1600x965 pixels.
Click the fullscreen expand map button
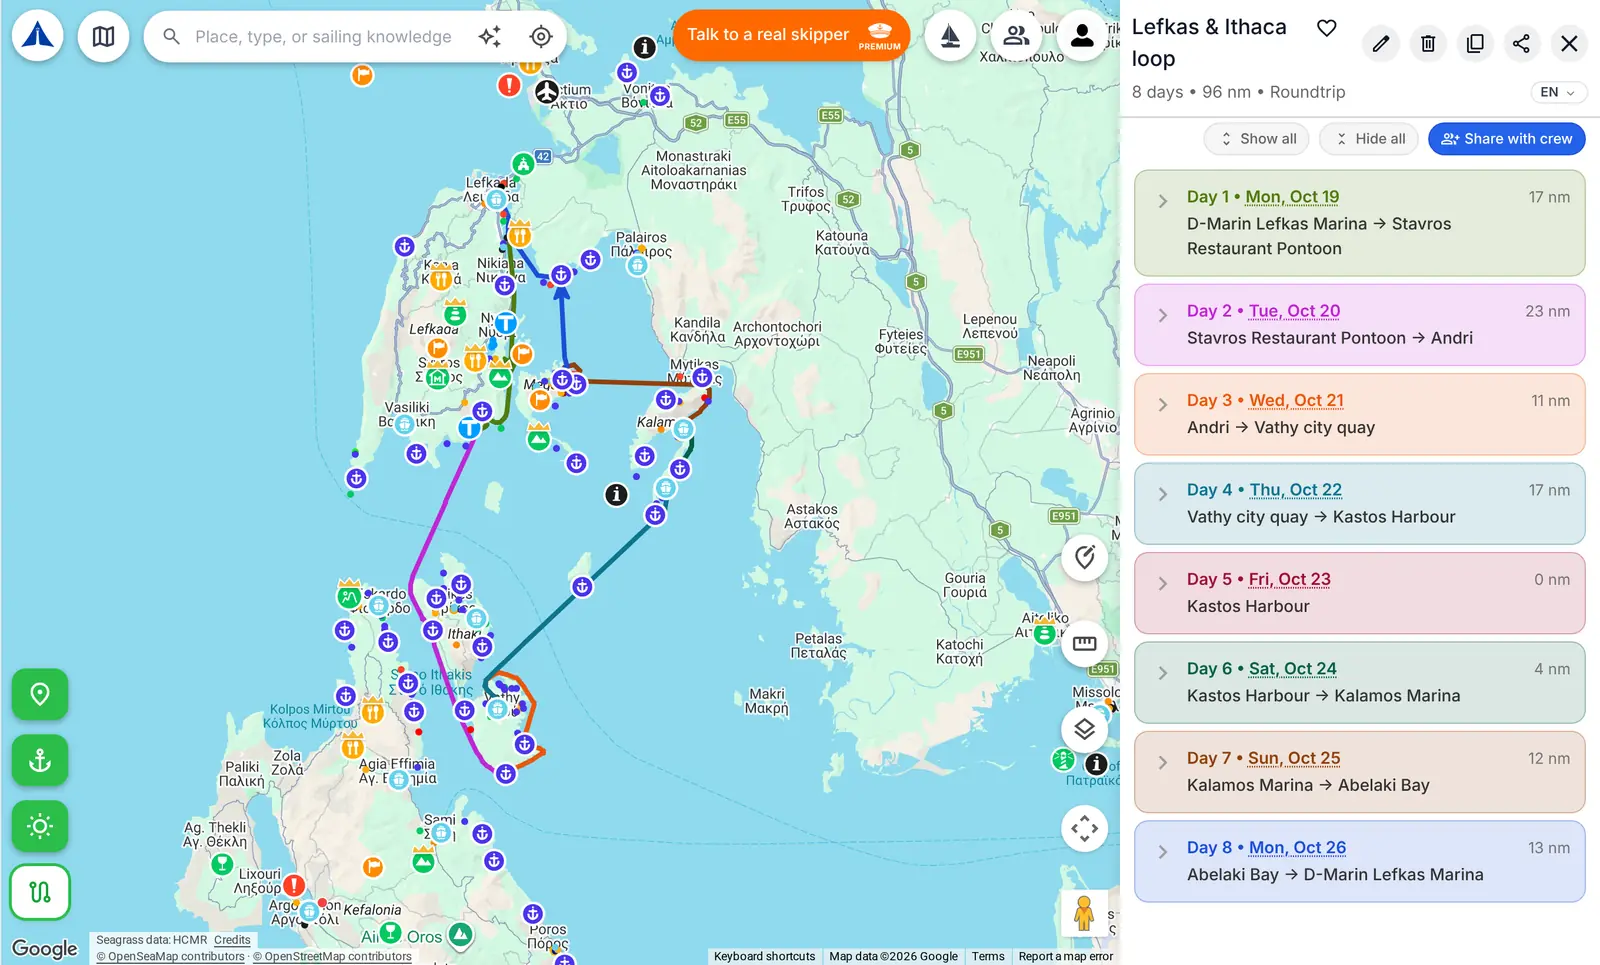pos(1085,828)
